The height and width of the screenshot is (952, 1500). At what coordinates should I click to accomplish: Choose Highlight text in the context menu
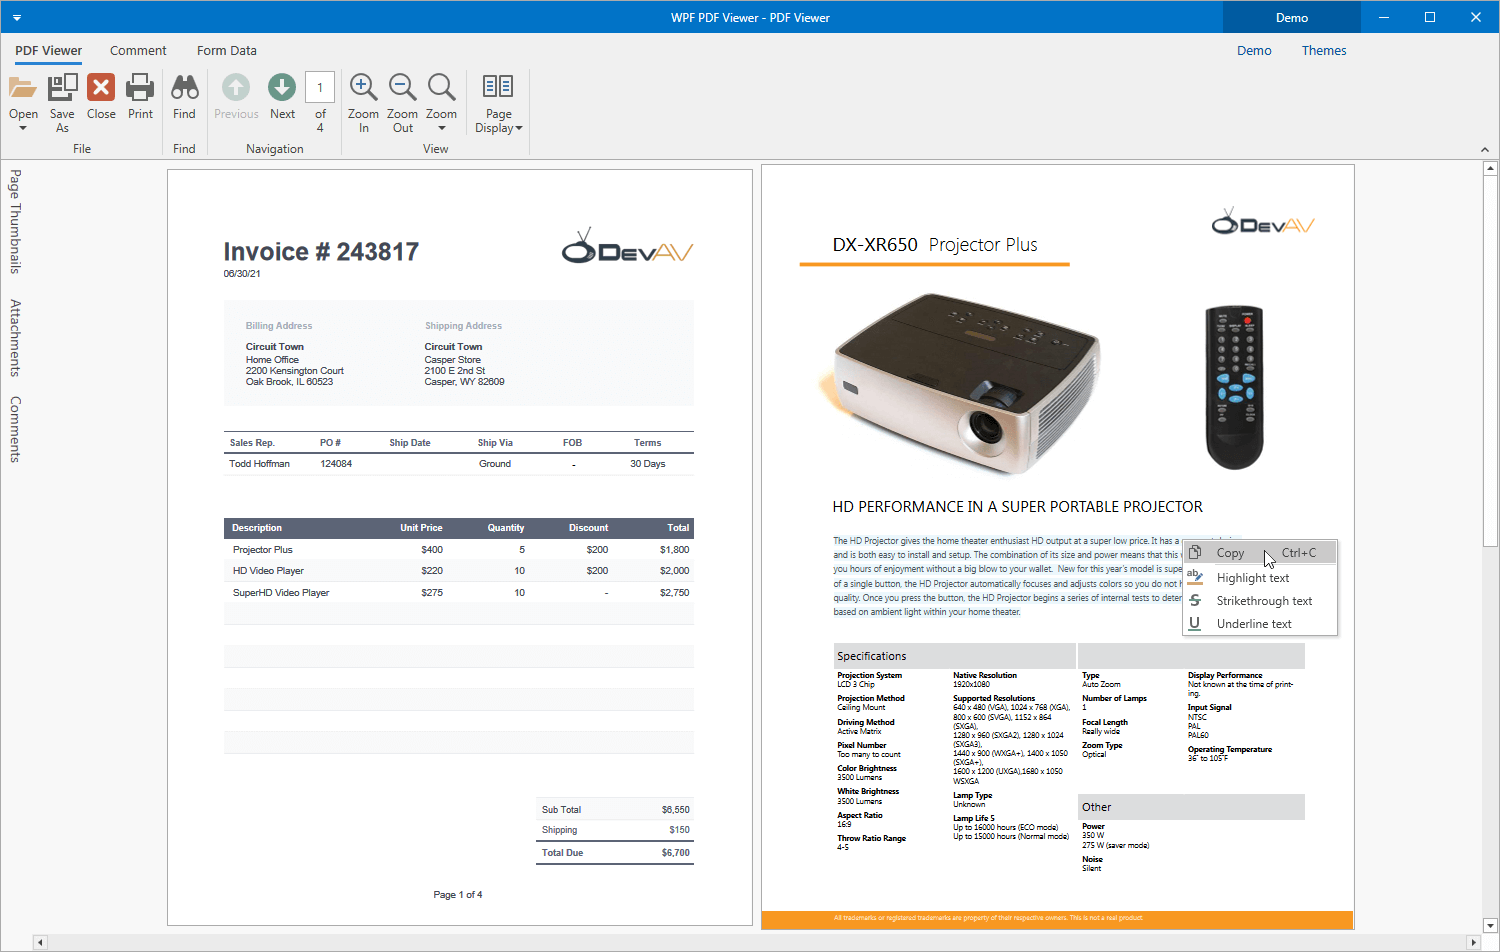point(1252,578)
